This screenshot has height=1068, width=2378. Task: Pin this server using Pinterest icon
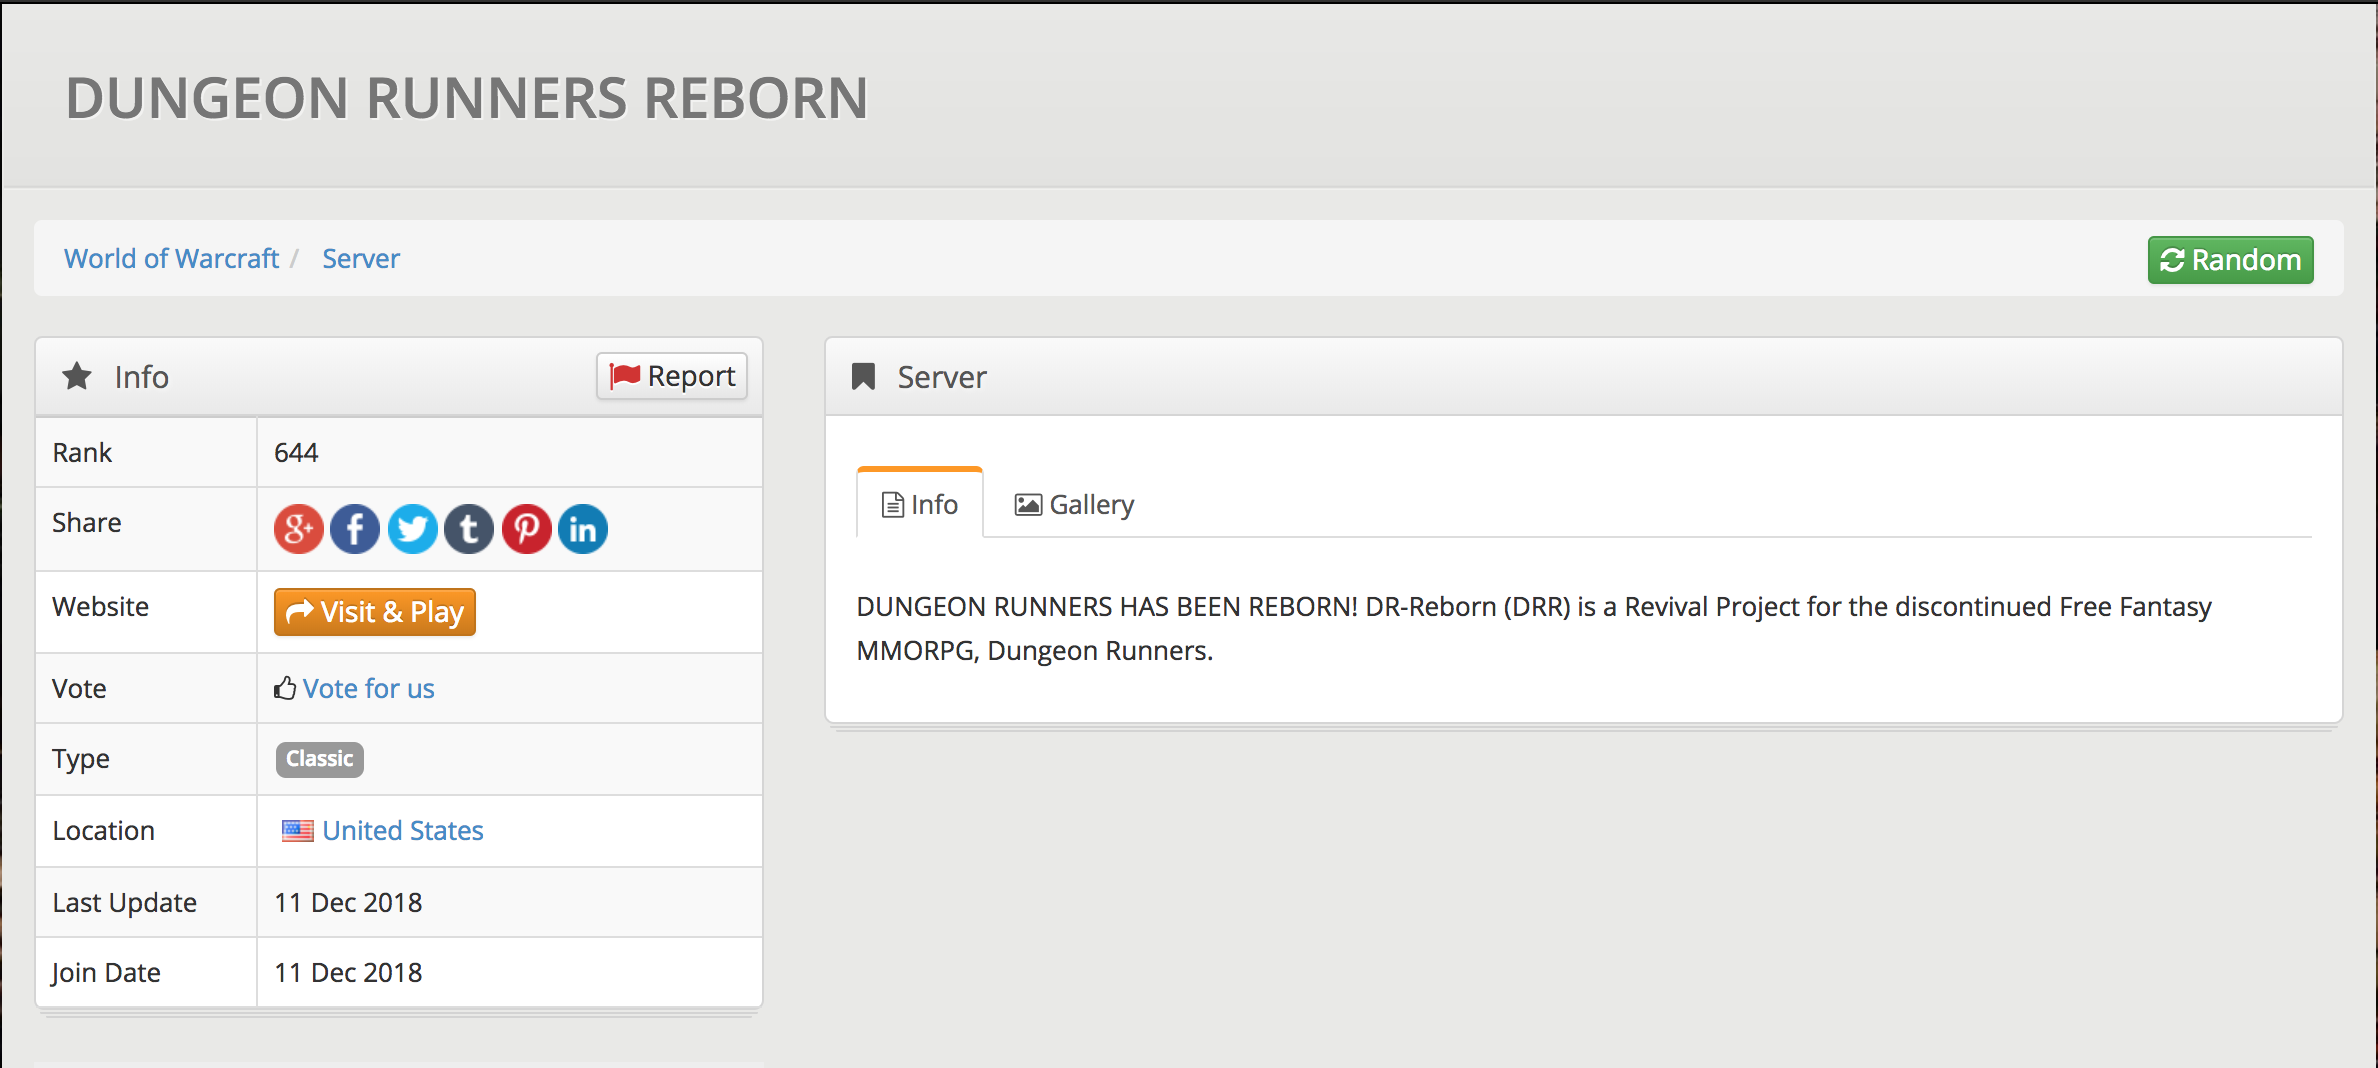526,529
